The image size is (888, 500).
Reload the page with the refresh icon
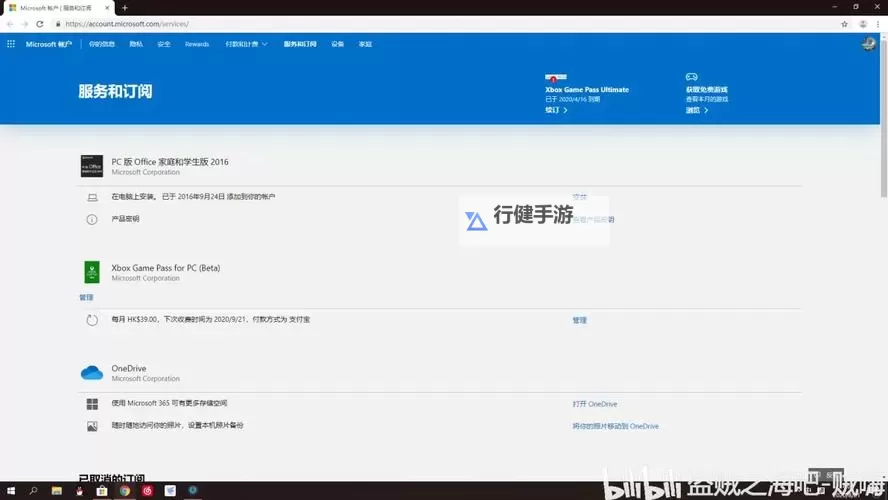[40, 24]
